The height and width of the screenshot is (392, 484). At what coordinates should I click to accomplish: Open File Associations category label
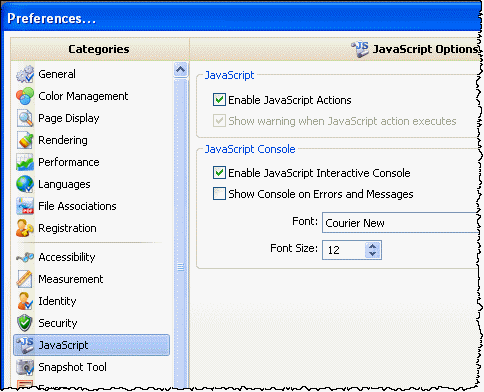[x=77, y=206]
